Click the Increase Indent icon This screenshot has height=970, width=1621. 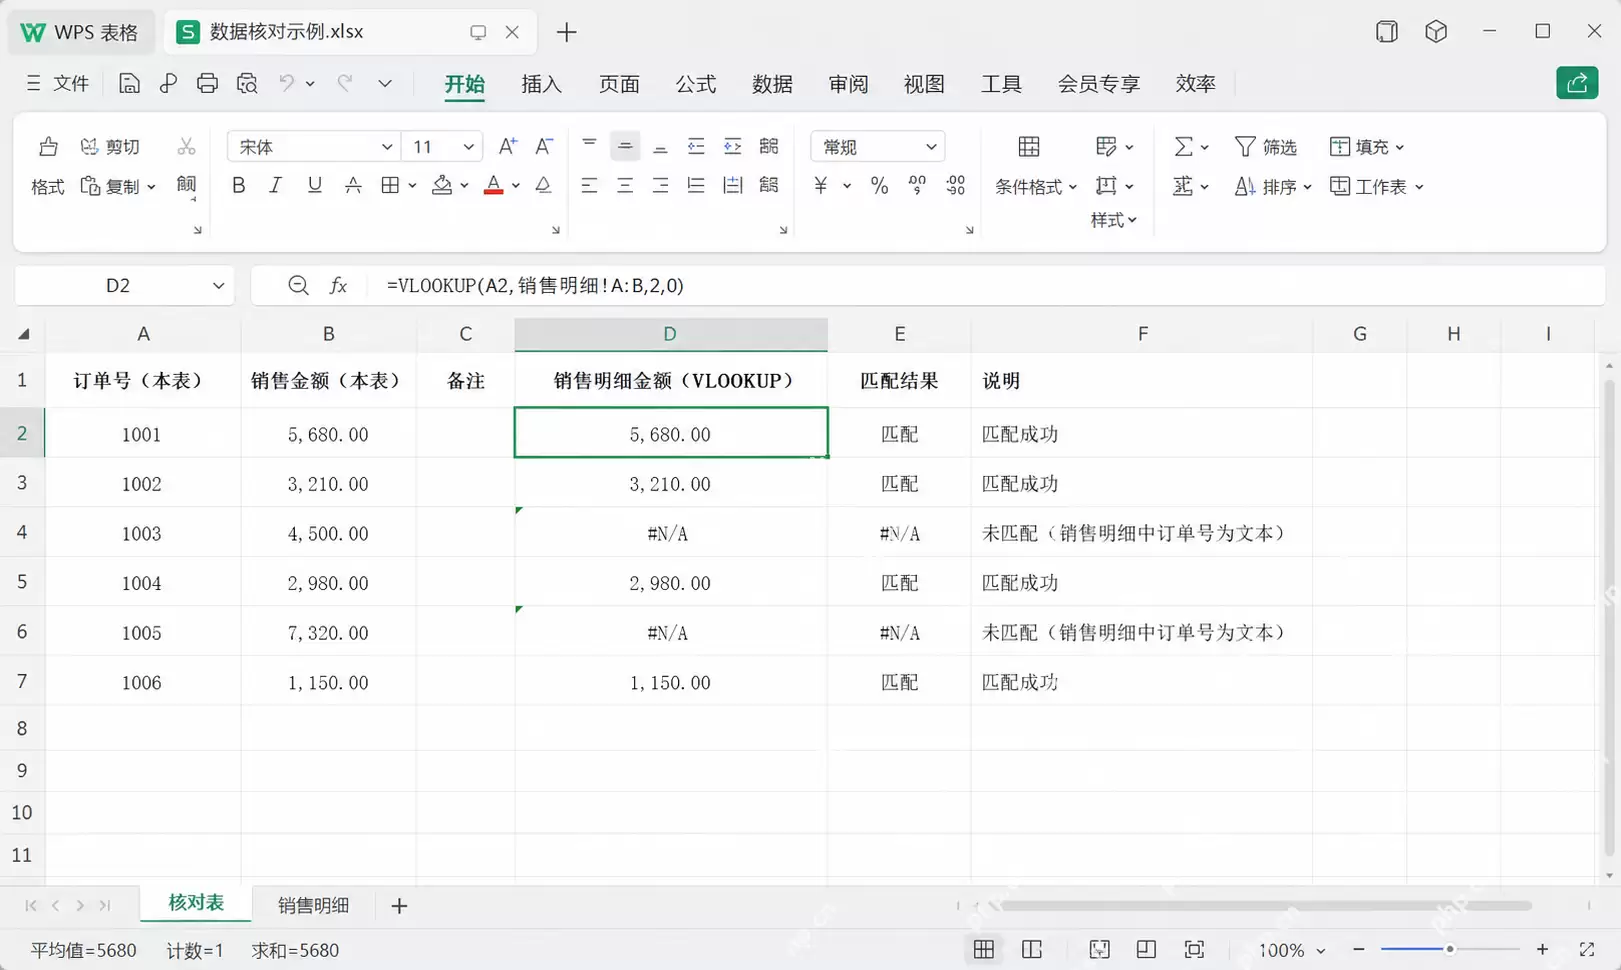(x=733, y=146)
